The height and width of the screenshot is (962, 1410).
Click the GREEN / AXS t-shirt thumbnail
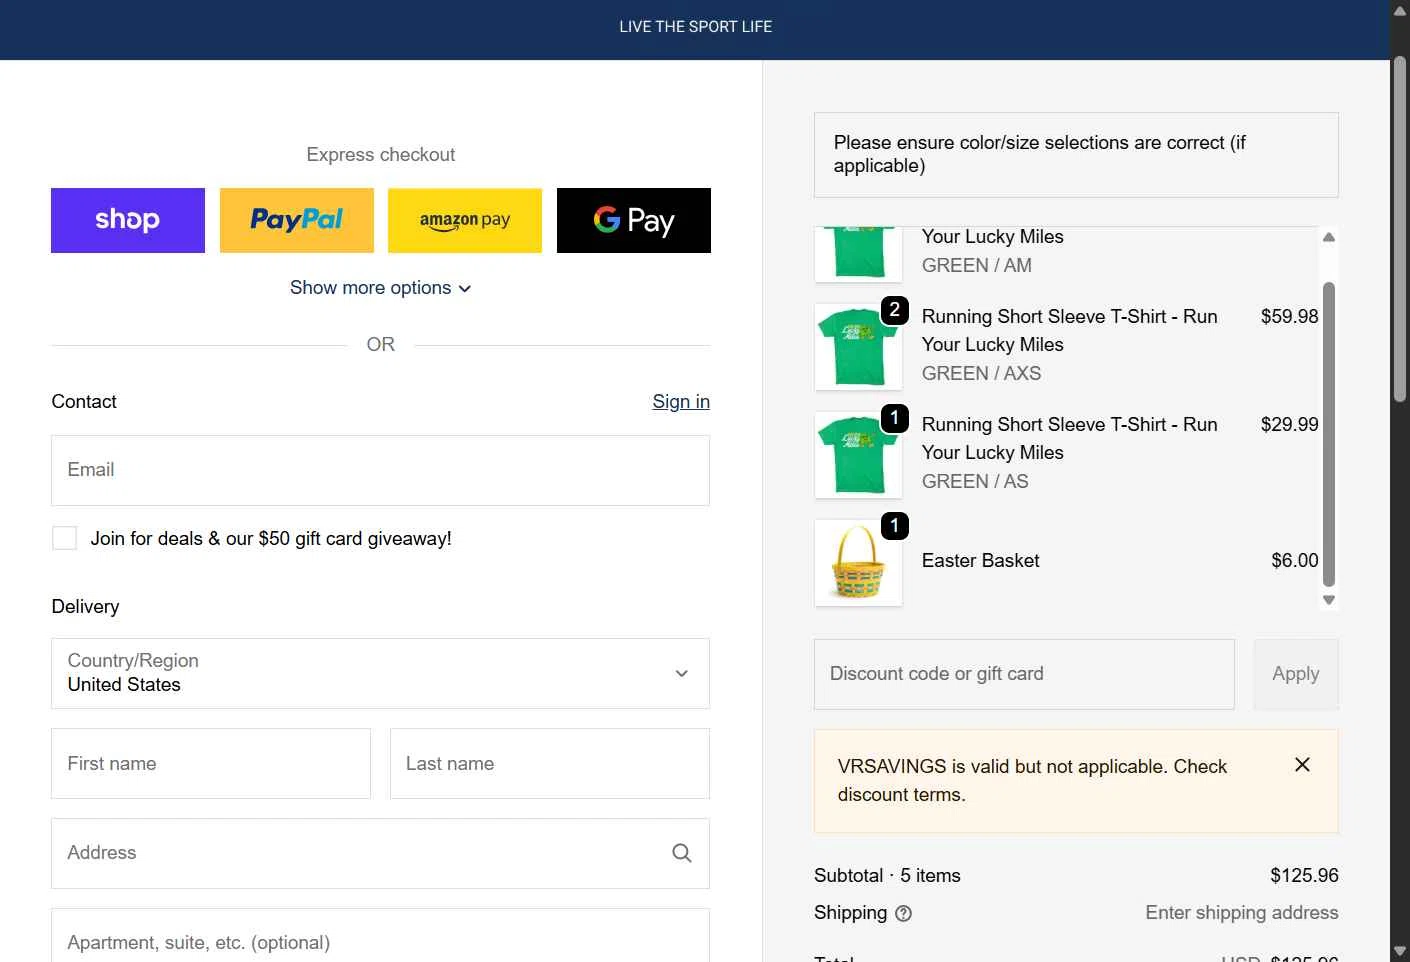(858, 347)
